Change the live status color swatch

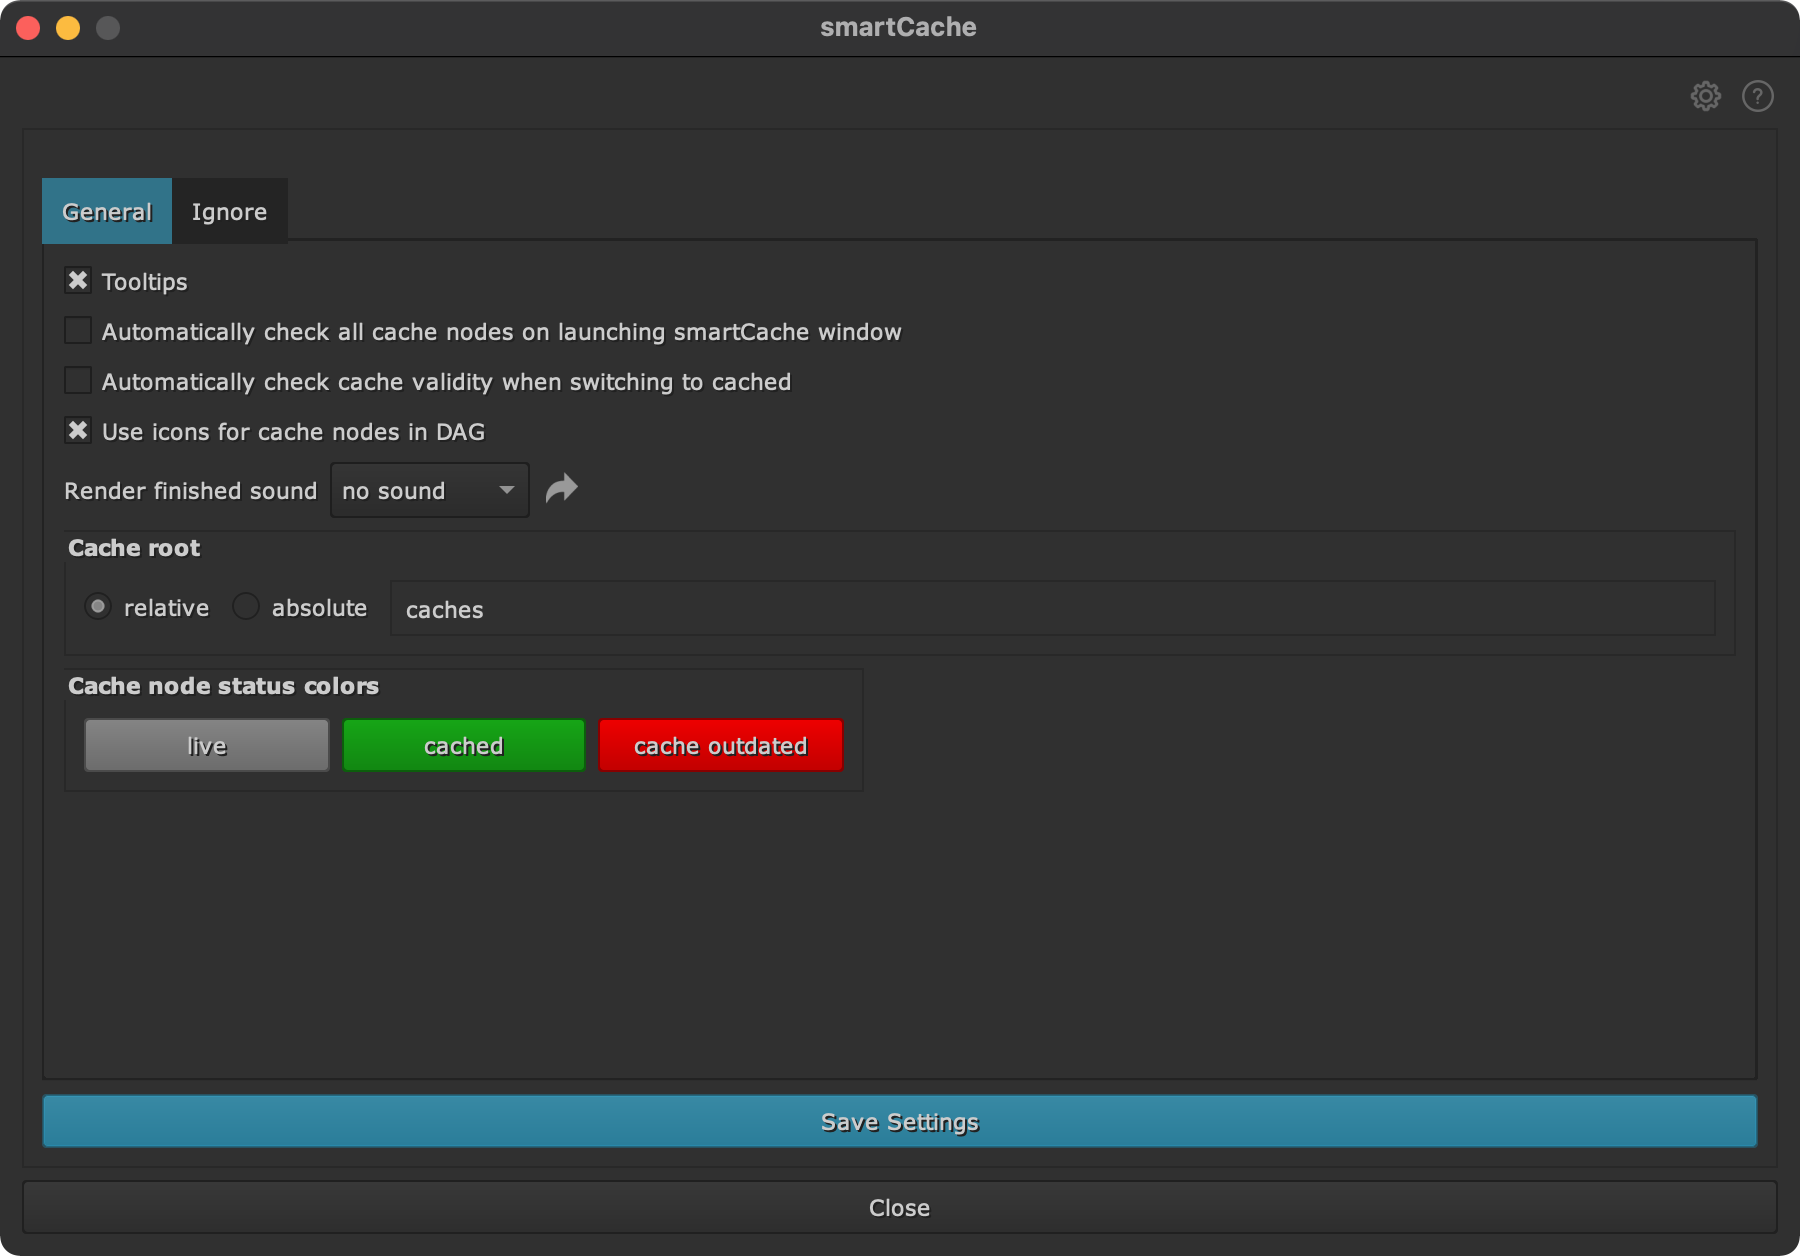[x=207, y=745]
